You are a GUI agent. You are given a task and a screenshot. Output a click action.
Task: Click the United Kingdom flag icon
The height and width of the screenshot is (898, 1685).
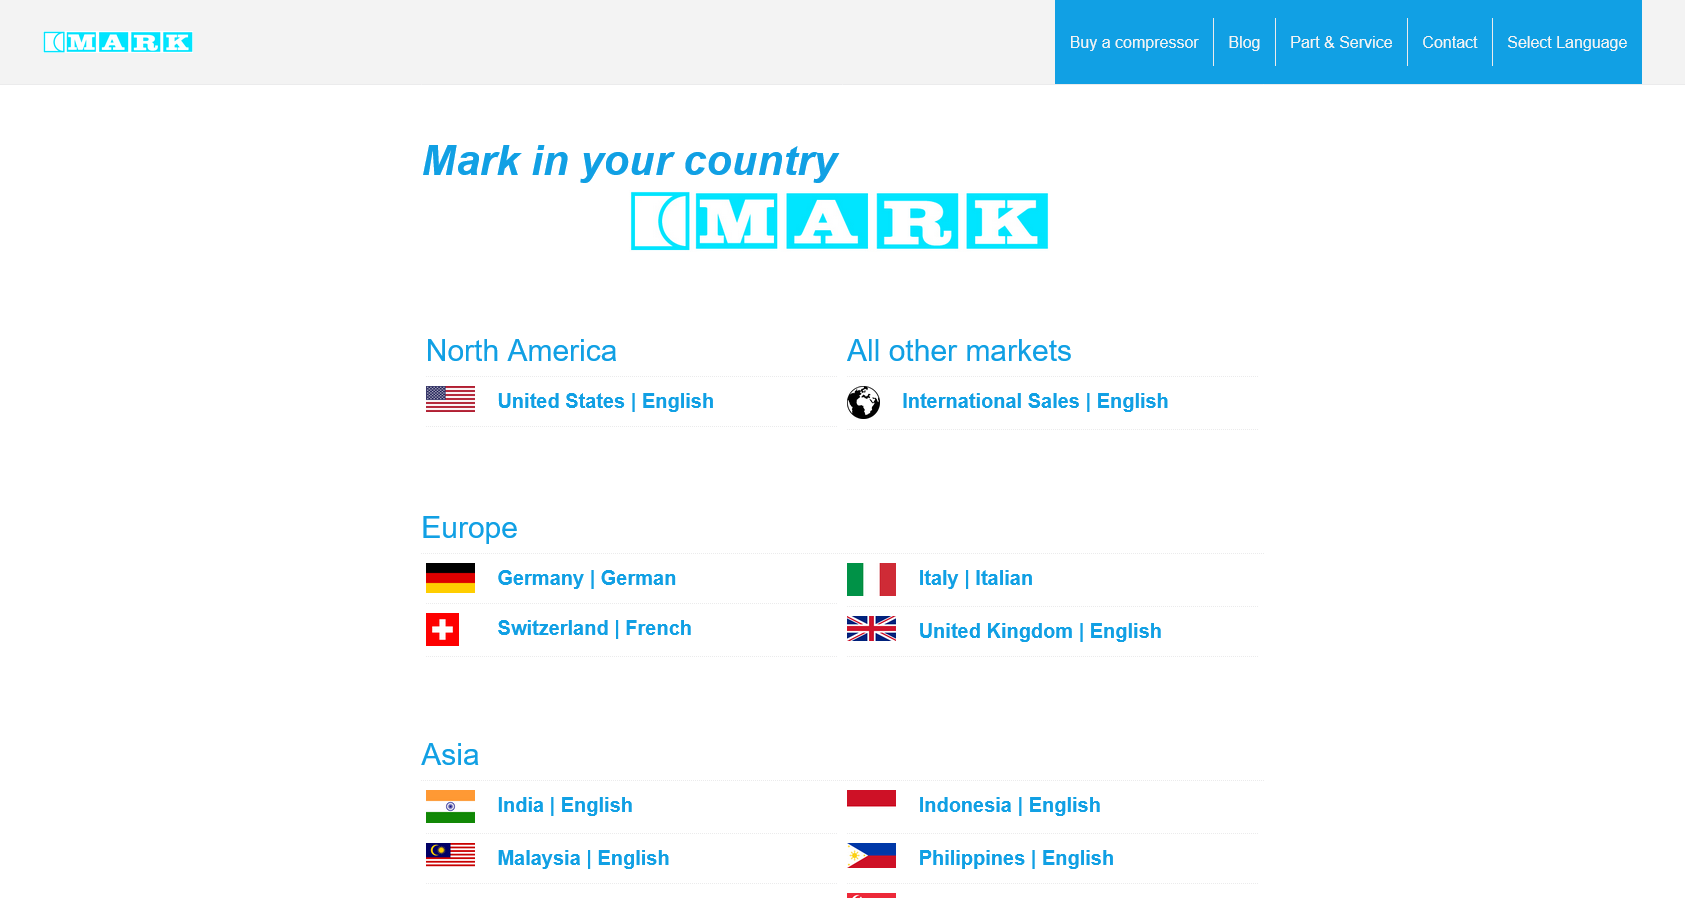coord(871,628)
